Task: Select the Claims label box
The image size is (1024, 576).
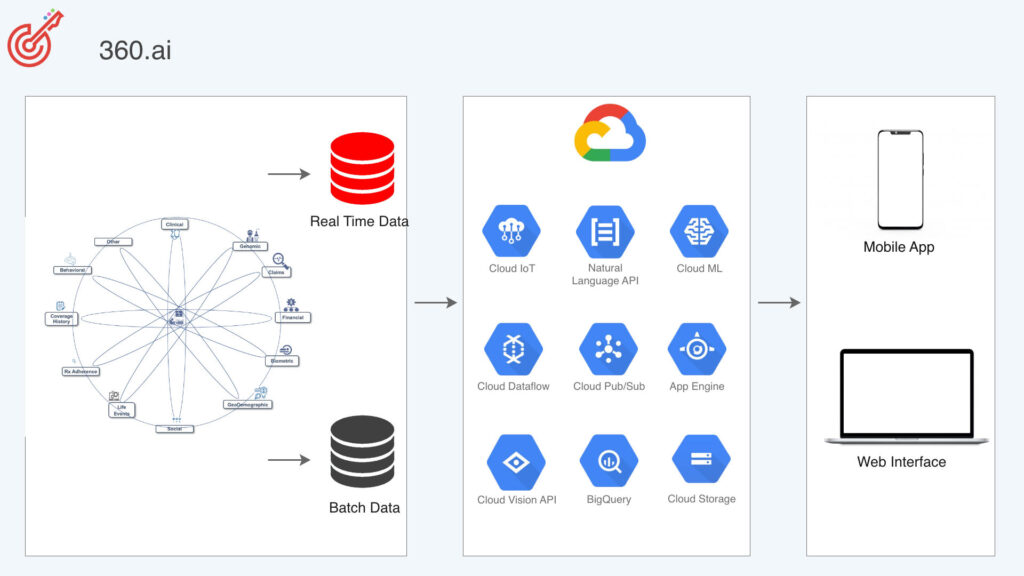Action: [276, 272]
